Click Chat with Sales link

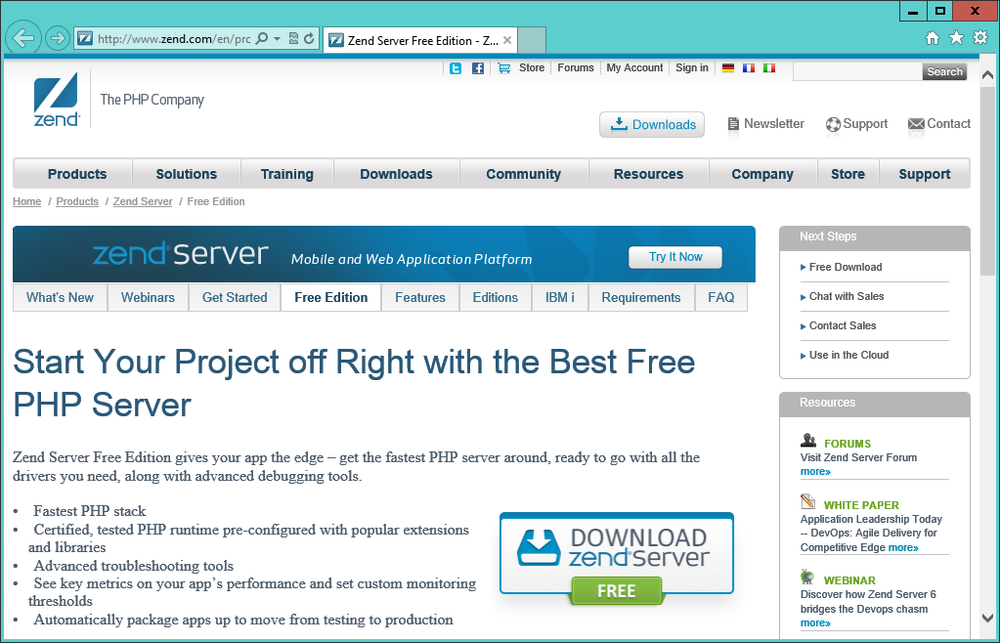pyautogui.click(x=846, y=297)
